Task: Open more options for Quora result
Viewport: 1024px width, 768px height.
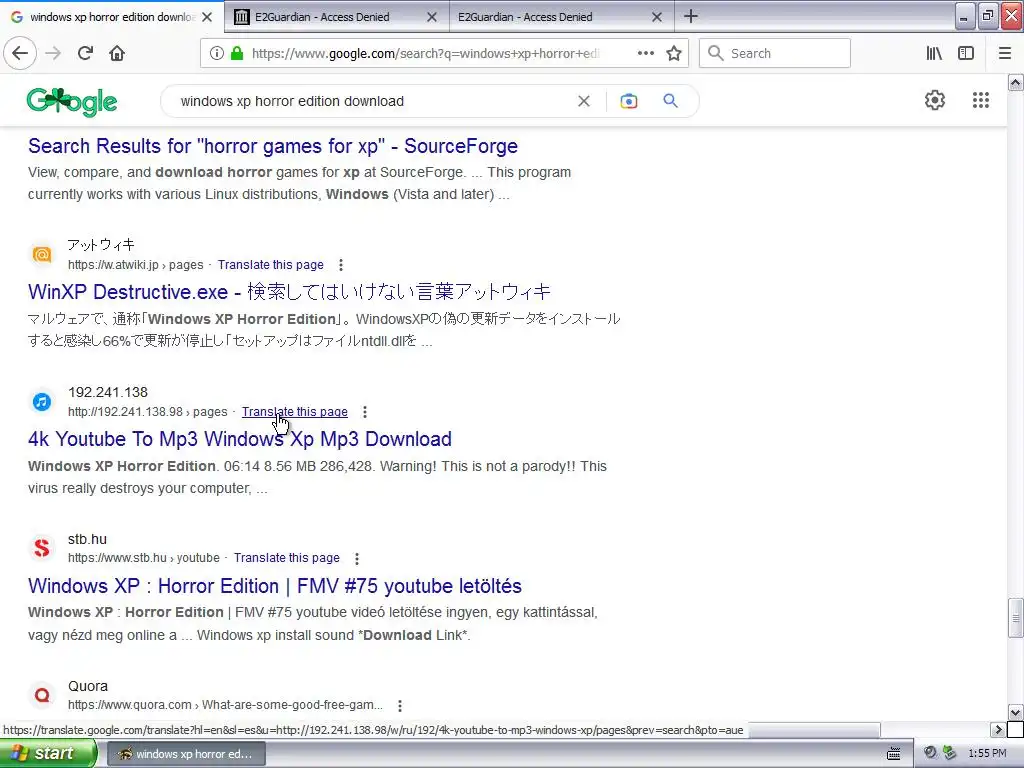Action: (400, 705)
